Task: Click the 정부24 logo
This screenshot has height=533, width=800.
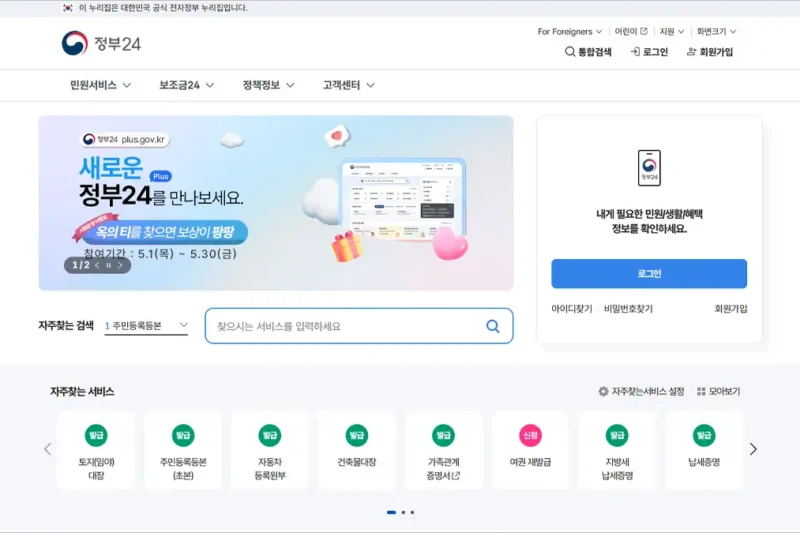Action: 101,43
